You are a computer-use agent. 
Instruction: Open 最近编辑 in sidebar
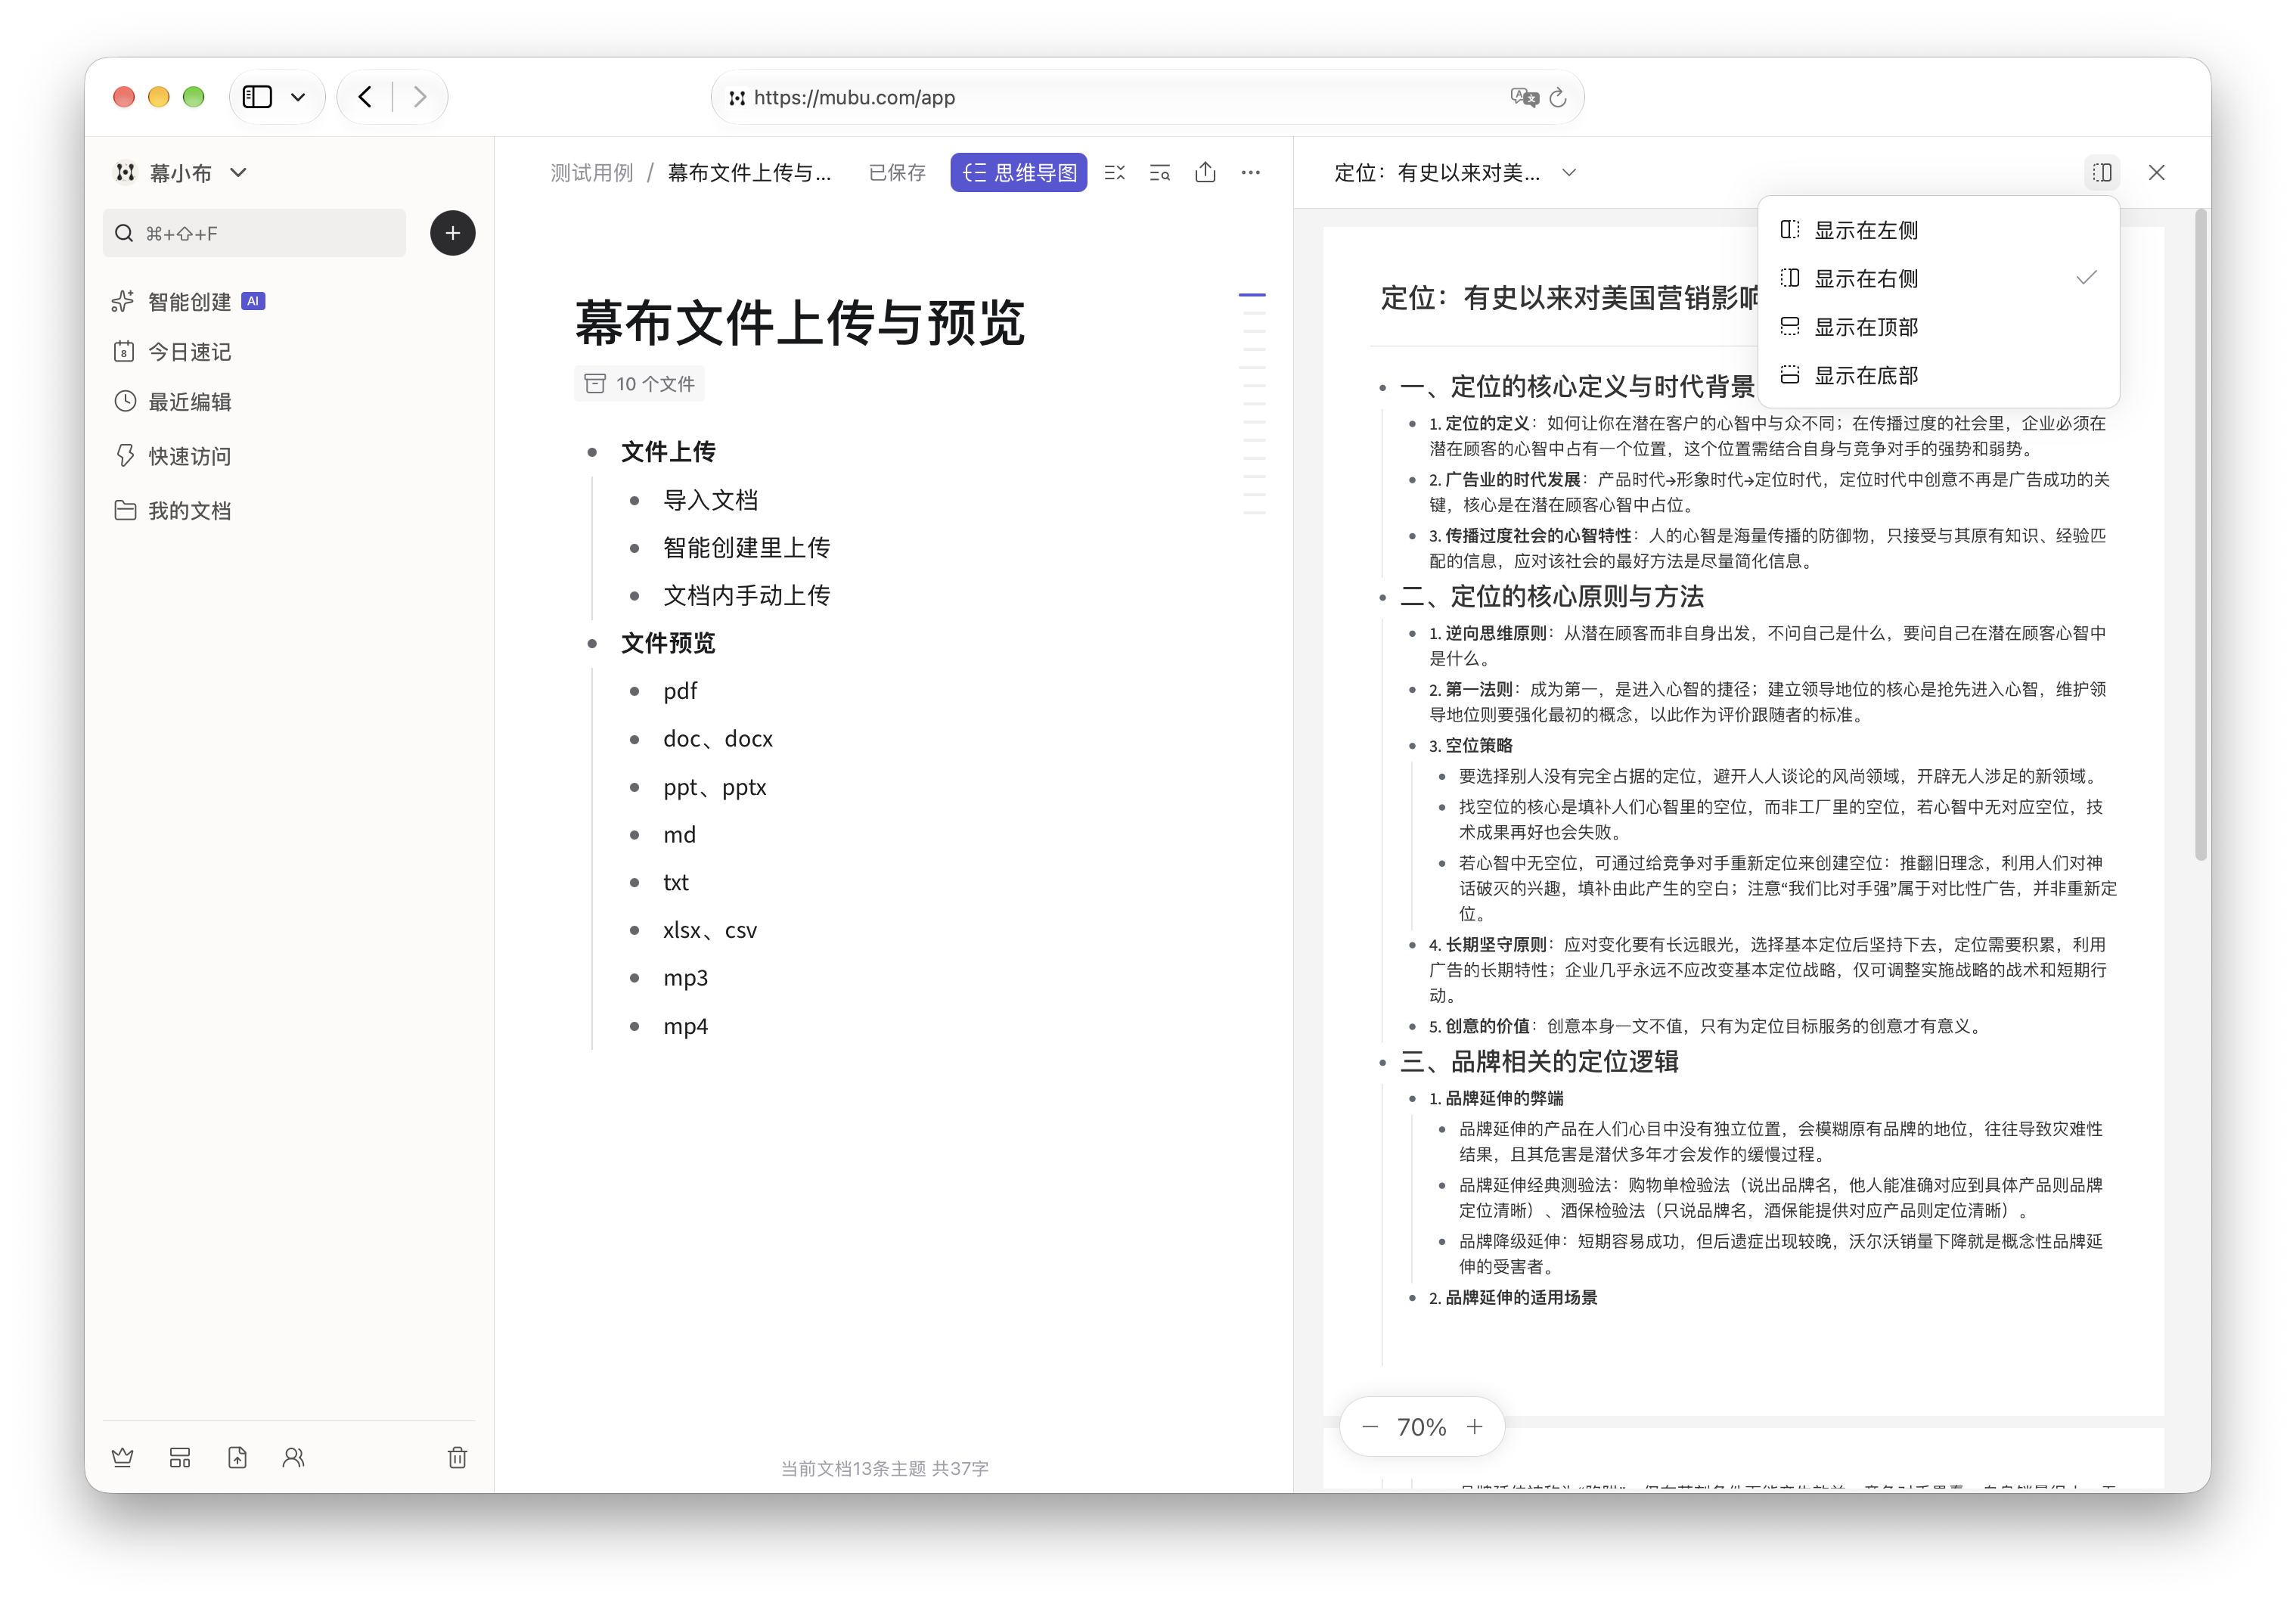click(171, 401)
